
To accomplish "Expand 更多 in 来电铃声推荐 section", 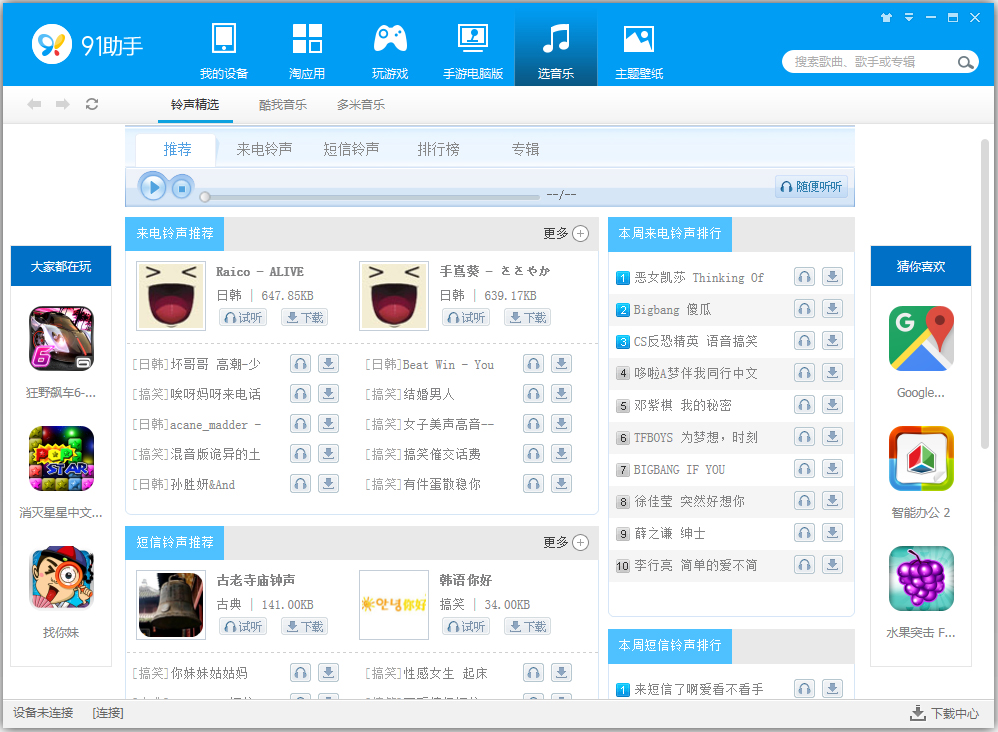I will 566,233.
